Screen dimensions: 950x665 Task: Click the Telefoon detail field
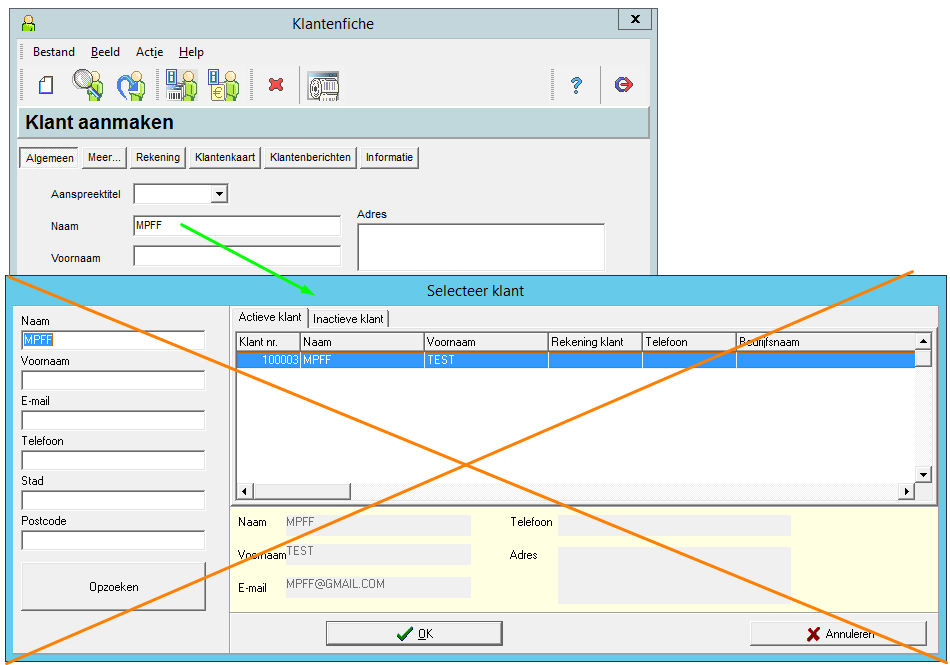pos(674,525)
